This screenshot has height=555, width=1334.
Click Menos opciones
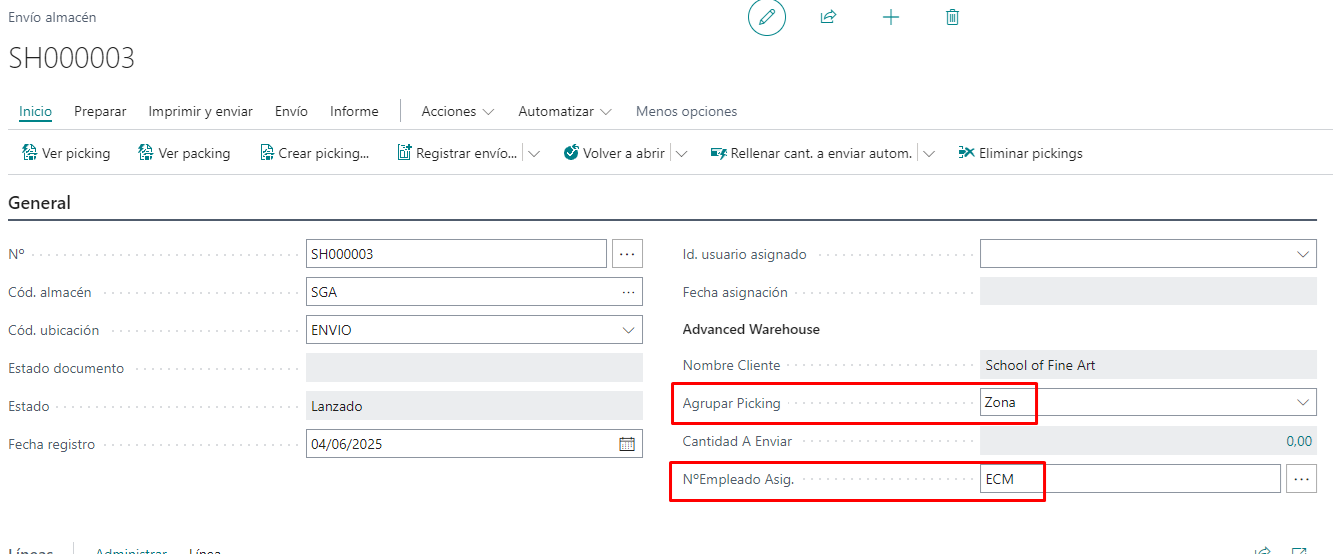point(687,111)
